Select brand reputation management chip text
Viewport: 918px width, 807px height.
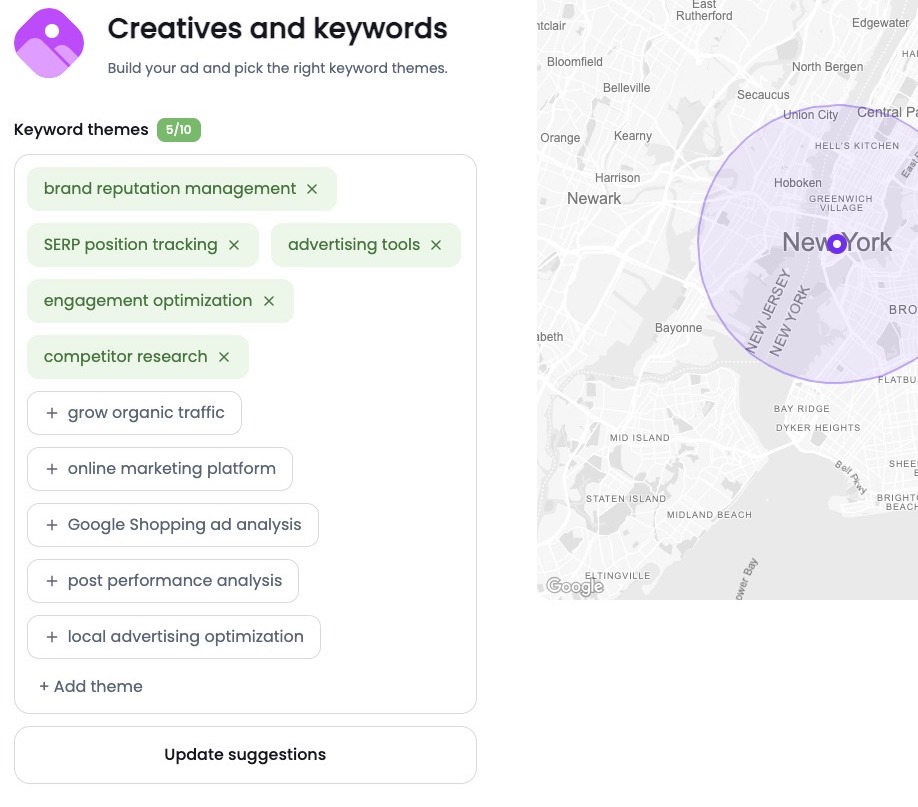[170, 189]
